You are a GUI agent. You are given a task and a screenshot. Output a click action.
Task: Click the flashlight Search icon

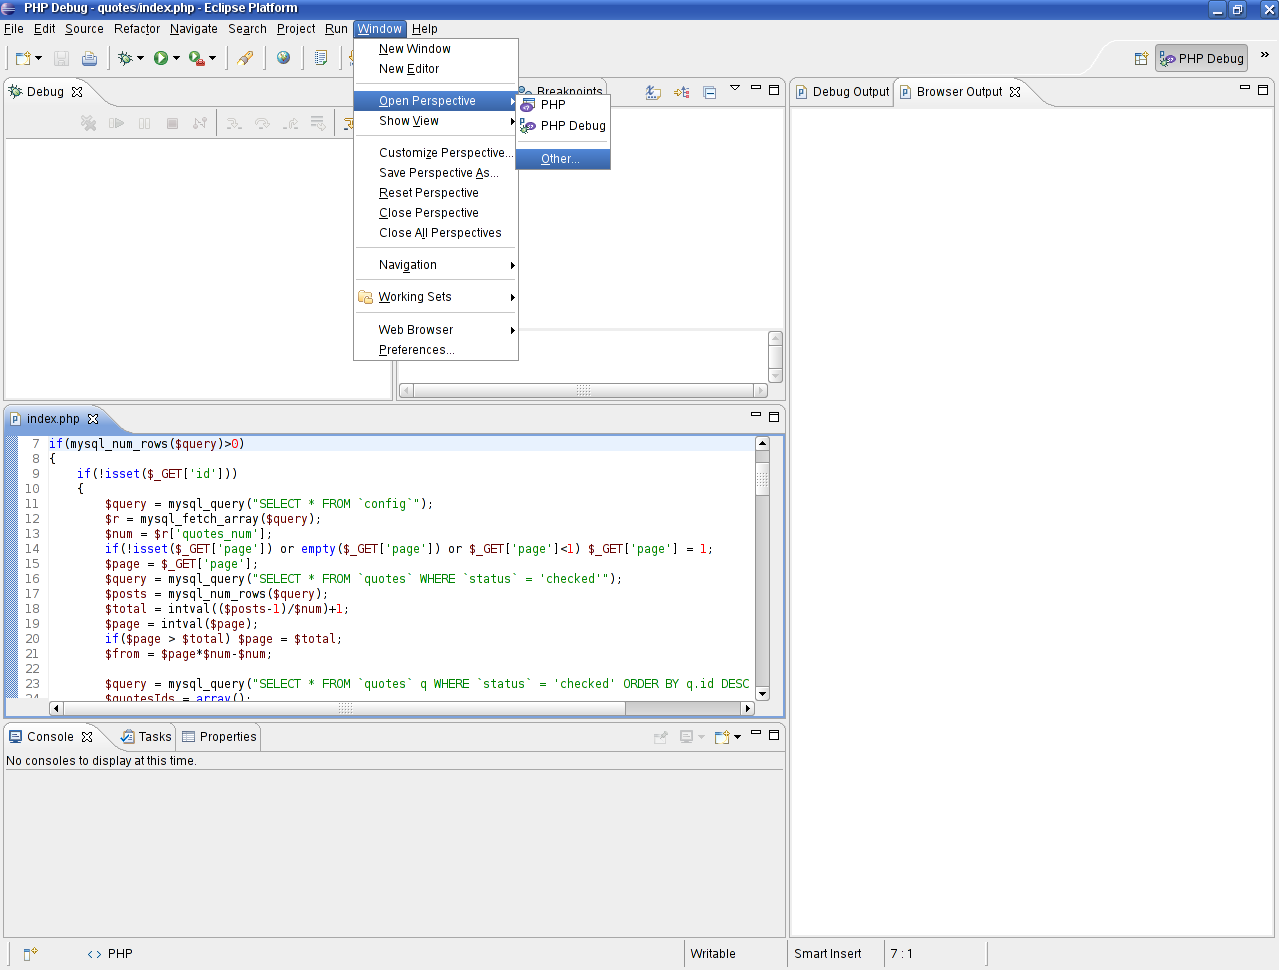pos(245,58)
